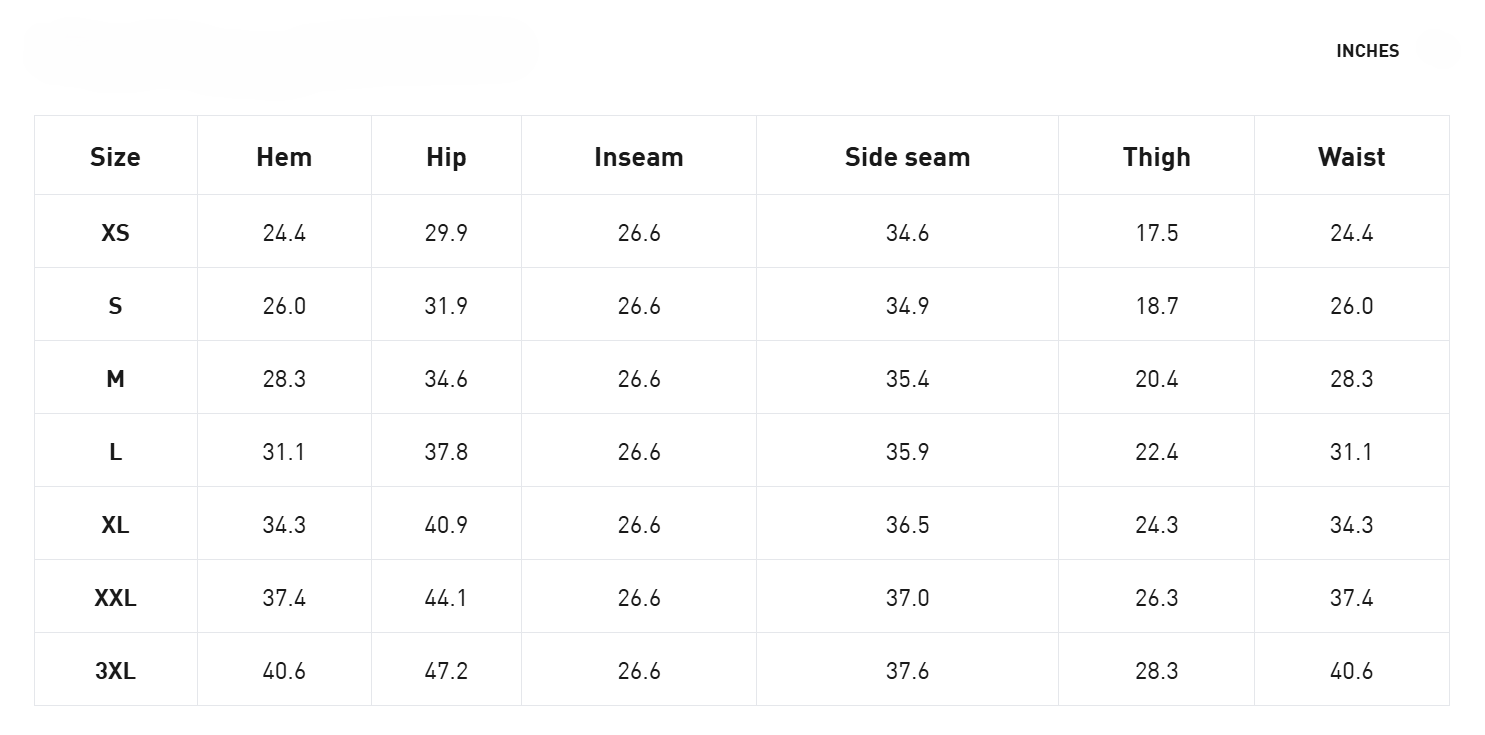This screenshot has height=735, width=1485.
Task: Click the XL size row label
Action: 115,525
